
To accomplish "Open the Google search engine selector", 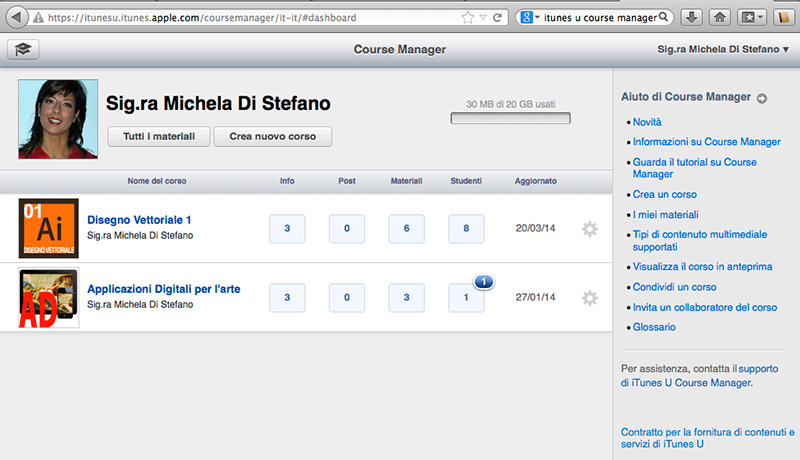I will (x=530, y=18).
